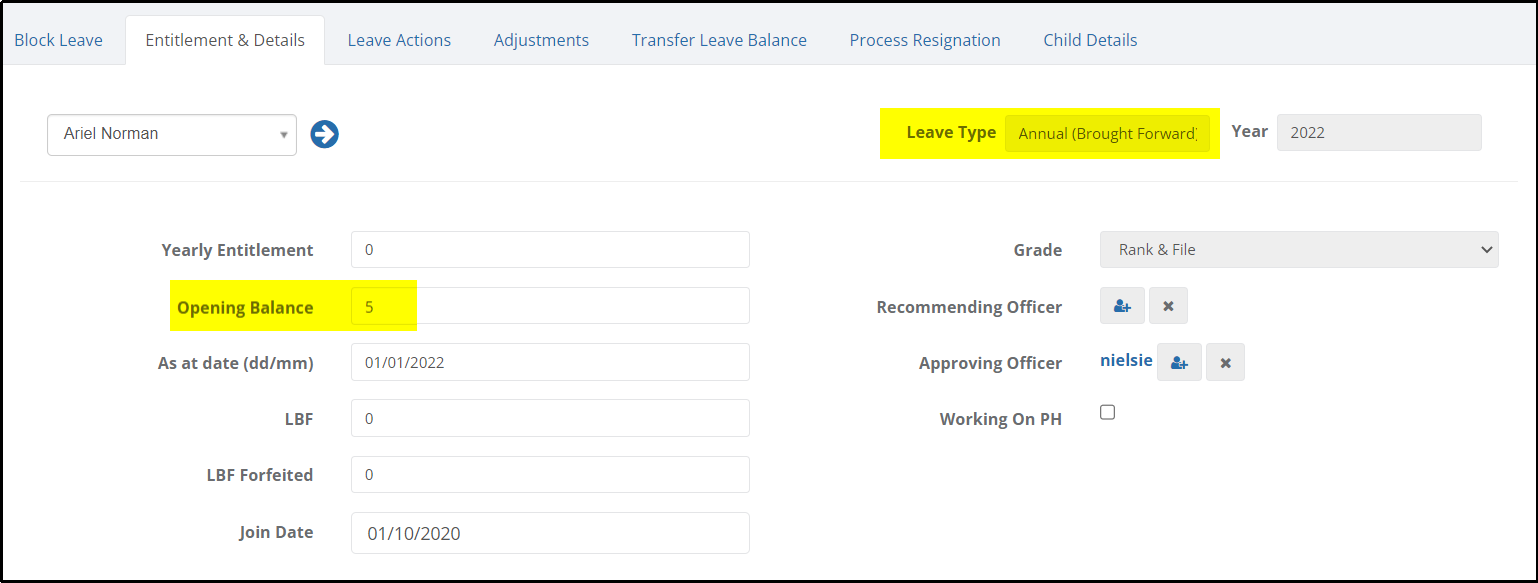Switch to the Block Leave tab

point(58,40)
